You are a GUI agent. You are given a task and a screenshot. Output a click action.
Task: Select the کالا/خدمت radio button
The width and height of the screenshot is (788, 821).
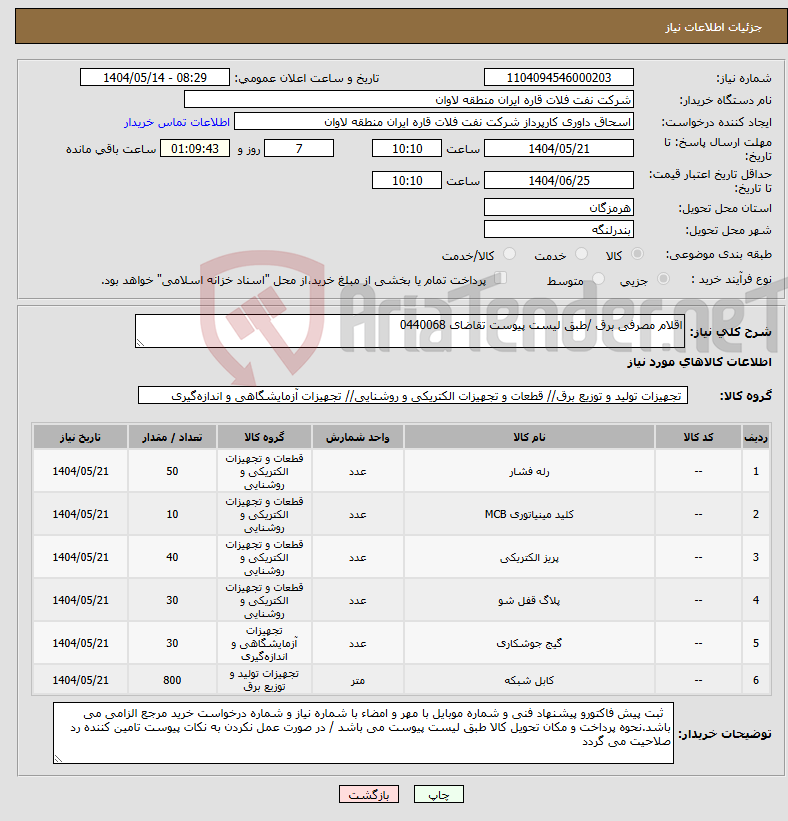(x=509, y=254)
